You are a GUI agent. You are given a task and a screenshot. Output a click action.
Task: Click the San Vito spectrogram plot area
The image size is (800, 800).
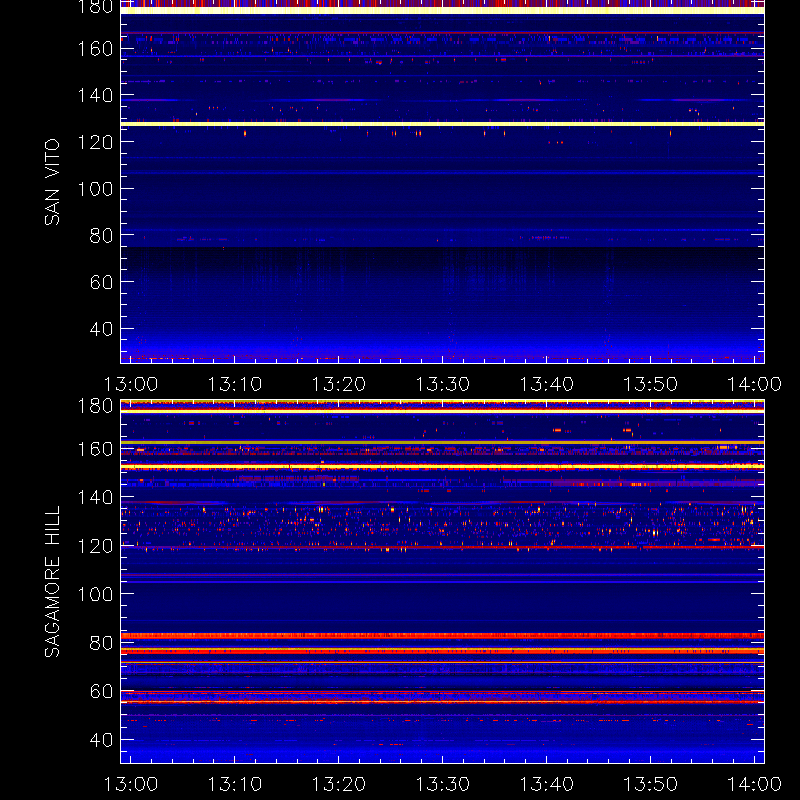click(x=442, y=182)
